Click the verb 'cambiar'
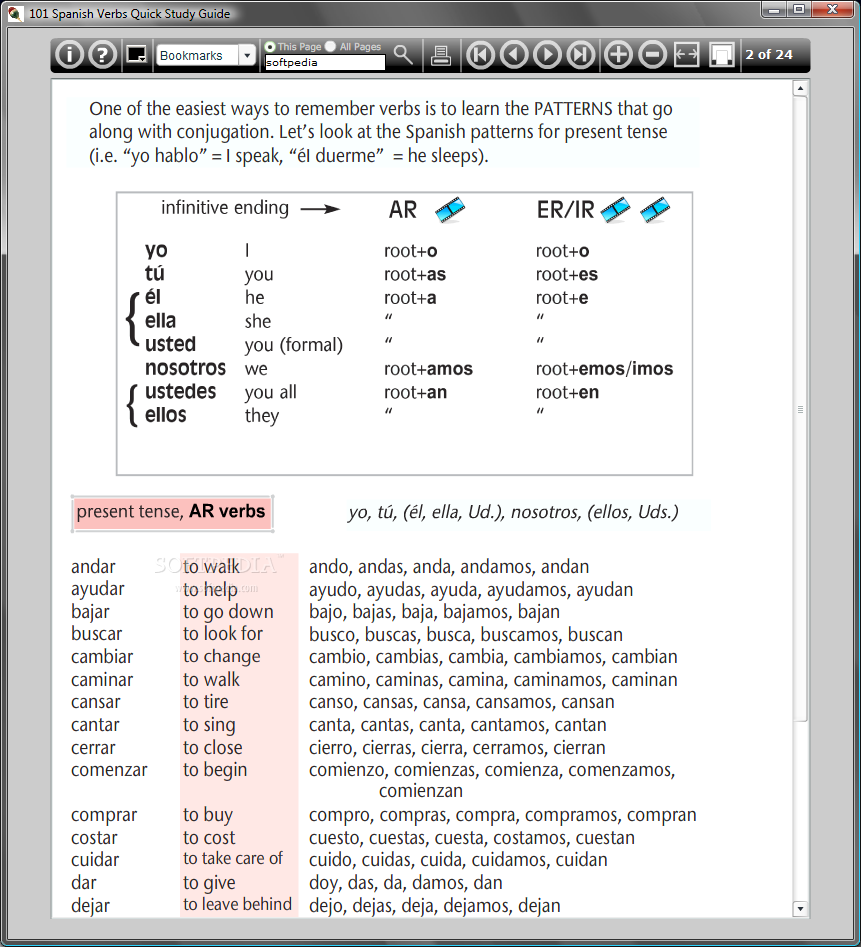Screen dimensions: 861x947 102,657
